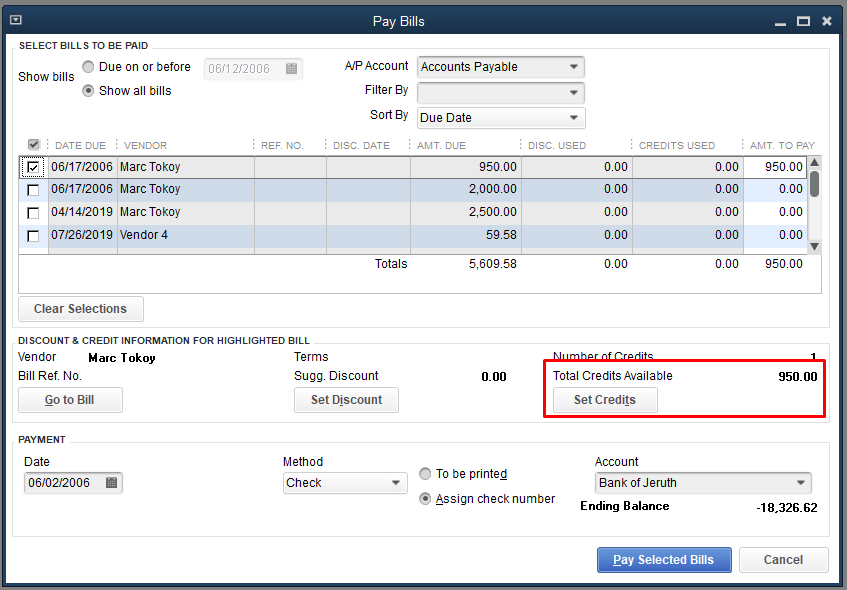Open the window system menu icon
This screenshot has width=847, height=590.
tap(15, 20)
